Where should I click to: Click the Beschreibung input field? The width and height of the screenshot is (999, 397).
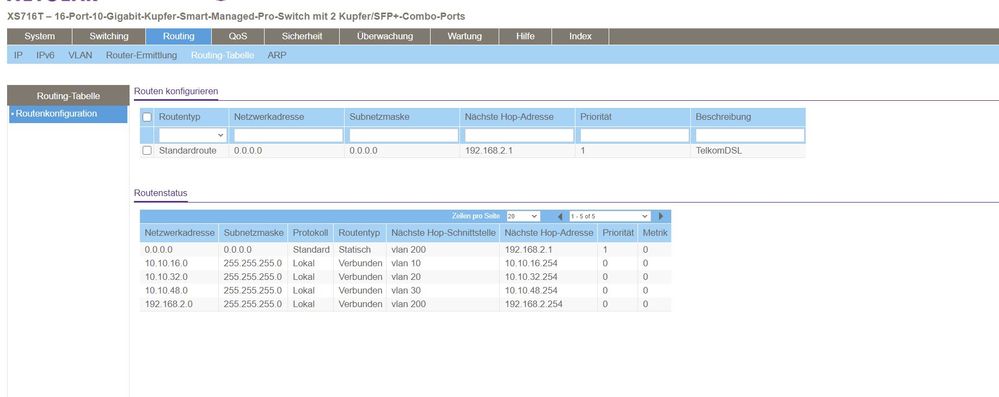tap(750, 135)
